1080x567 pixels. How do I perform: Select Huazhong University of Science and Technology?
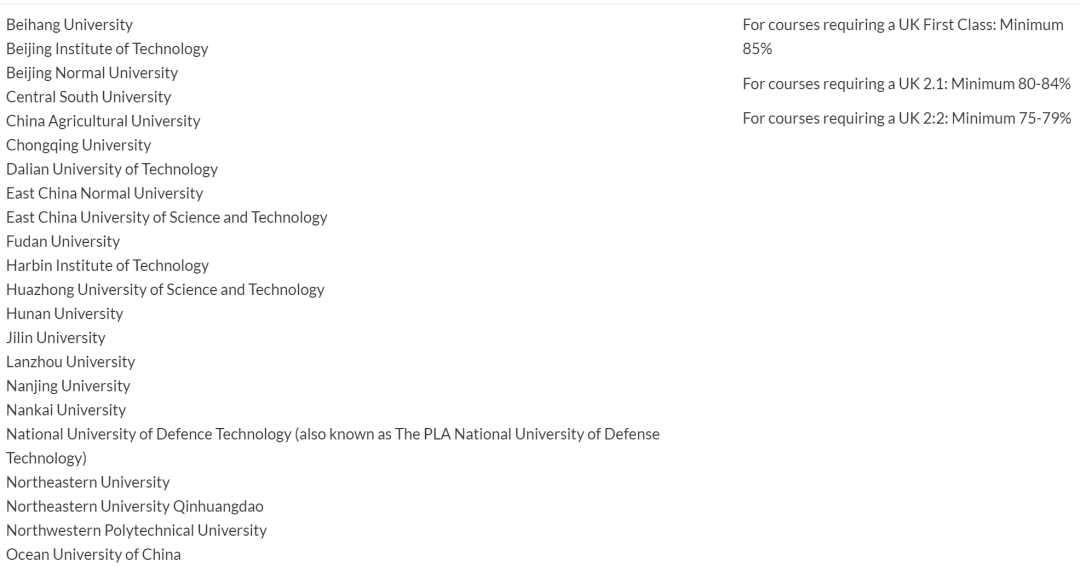pos(165,289)
